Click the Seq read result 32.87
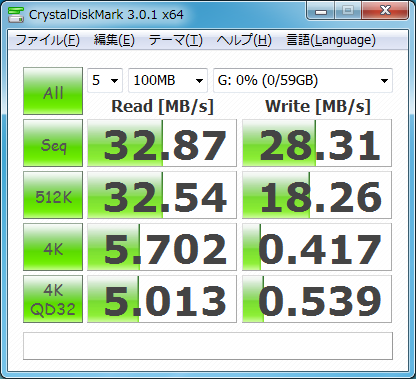 point(162,143)
